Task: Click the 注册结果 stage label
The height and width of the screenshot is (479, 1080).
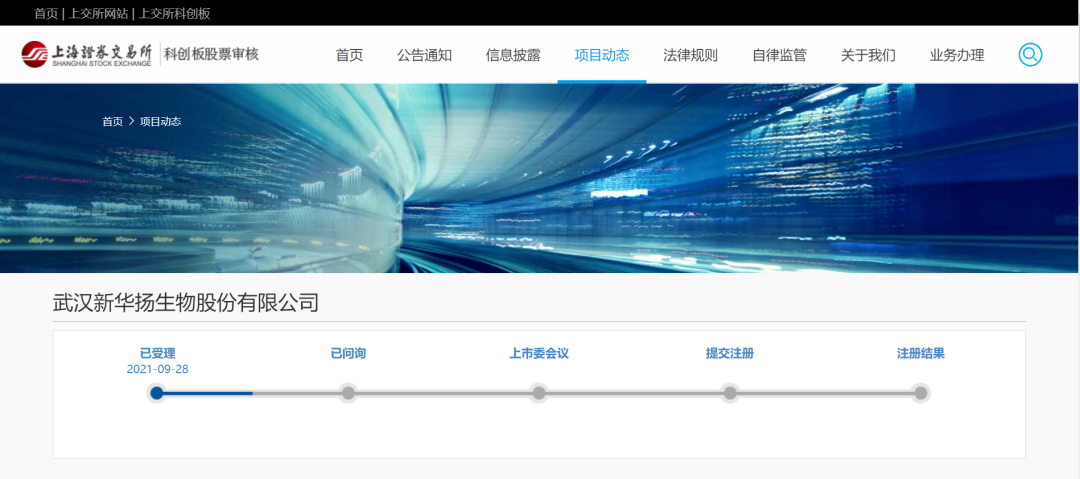Action: pos(920,354)
